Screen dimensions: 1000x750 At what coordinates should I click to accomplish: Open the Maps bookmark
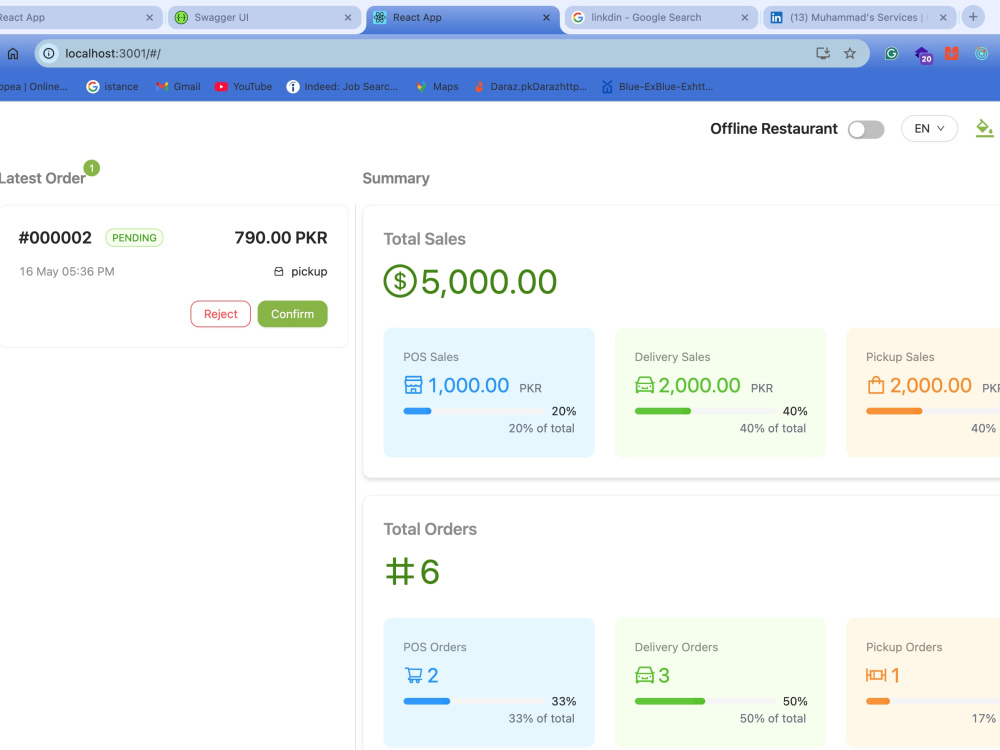(x=437, y=87)
